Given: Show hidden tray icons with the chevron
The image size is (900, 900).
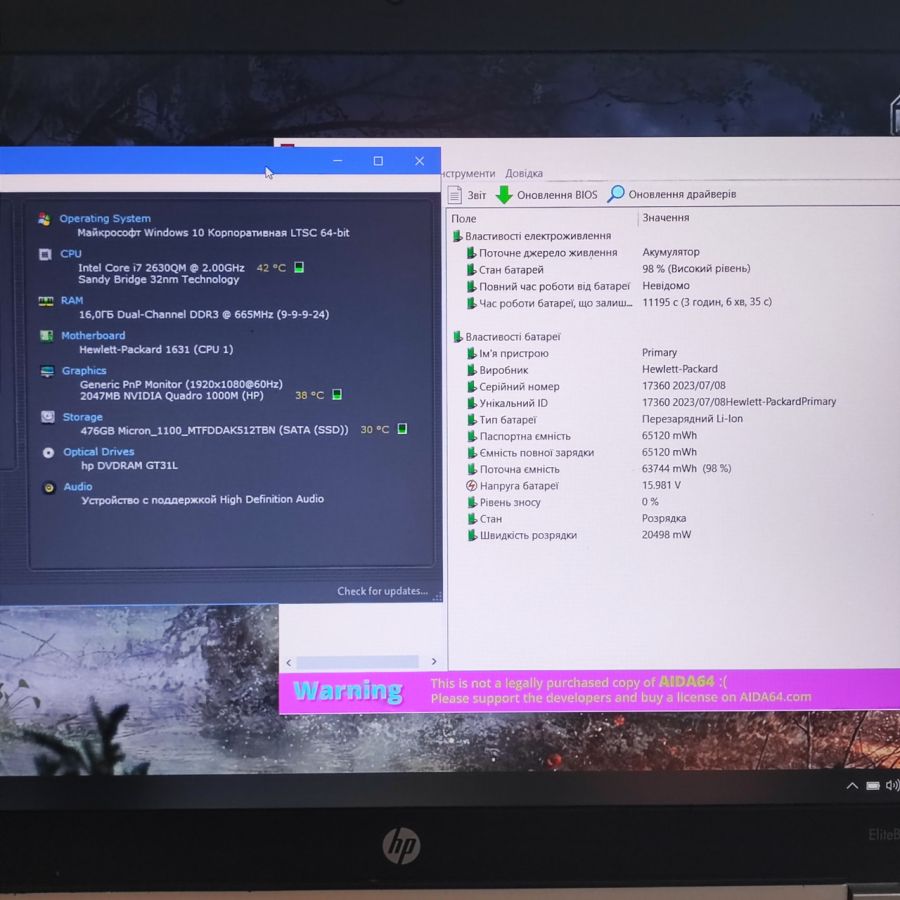Looking at the screenshot, I should click(852, 786).
